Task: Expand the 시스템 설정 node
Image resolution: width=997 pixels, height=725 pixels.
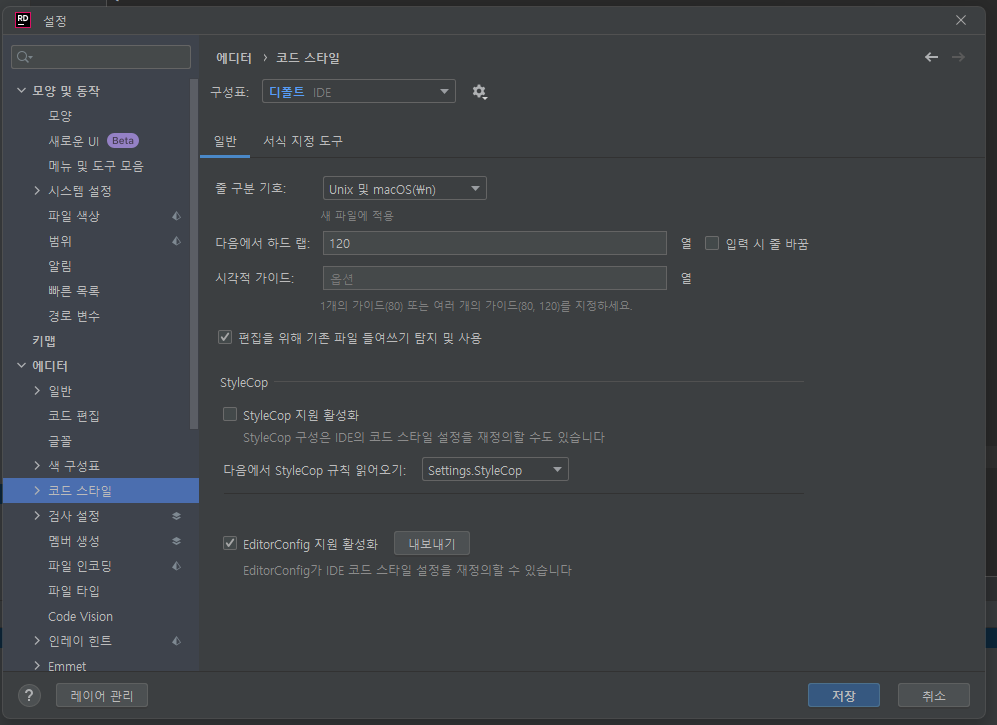Action: [x=37, y=191]
